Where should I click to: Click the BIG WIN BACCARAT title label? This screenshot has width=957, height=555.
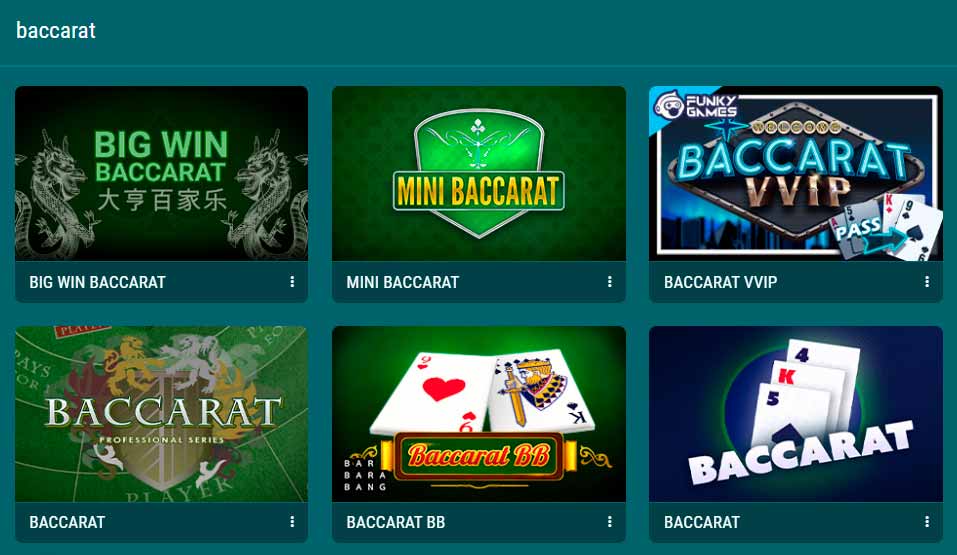(x=98, y=282)
